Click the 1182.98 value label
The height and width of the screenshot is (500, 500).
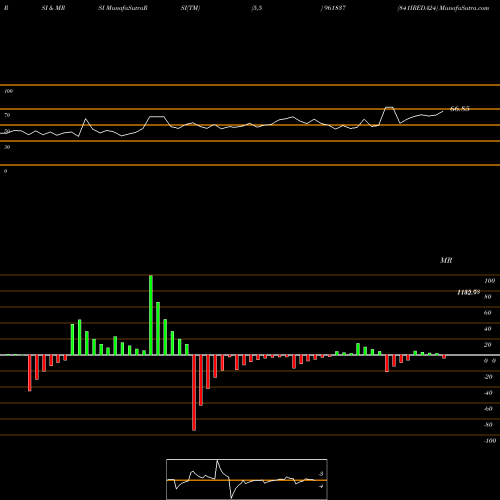pos(469,292)
